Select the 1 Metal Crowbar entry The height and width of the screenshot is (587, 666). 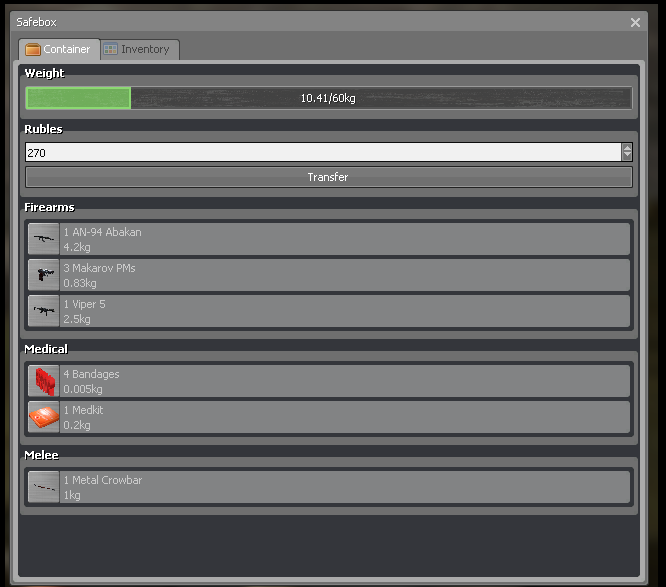[x=329, y=487]
